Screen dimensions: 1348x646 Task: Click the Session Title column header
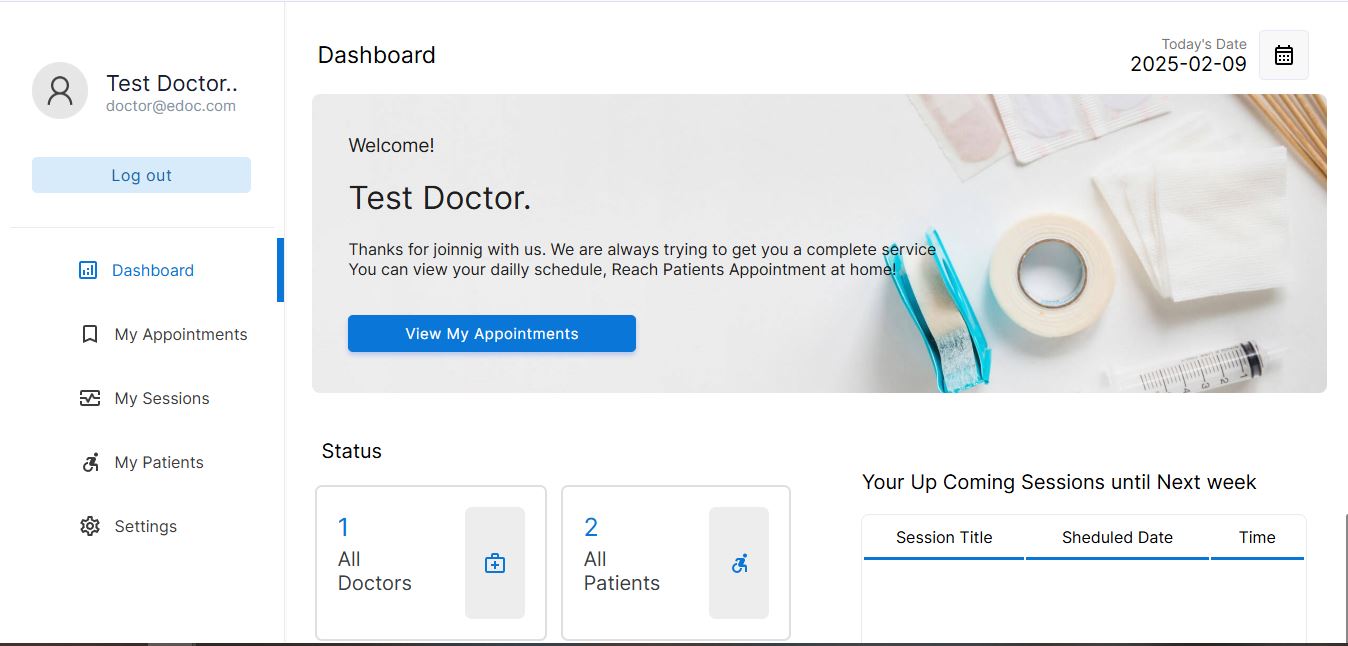(x=944, y=538)
